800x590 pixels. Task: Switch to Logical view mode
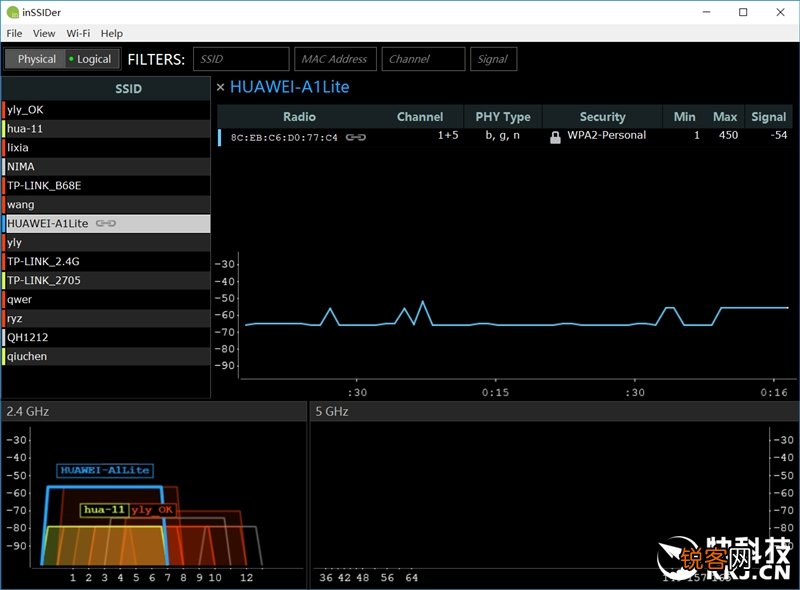coord(92,59)
